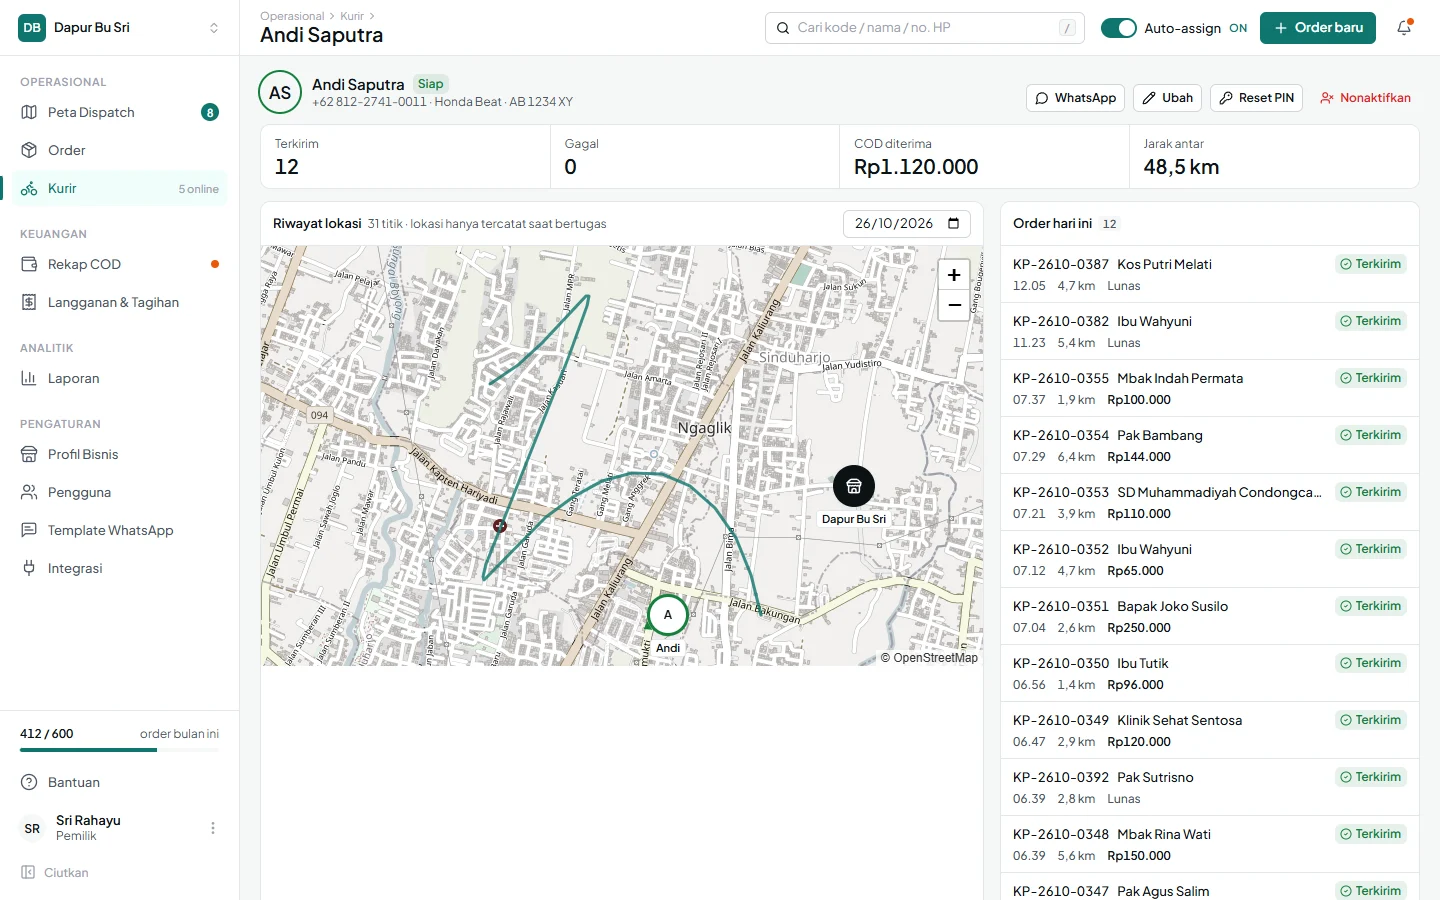Click the Integrasi plug icon
Viewport: 1440px width, 900px height.
tap(29, 568)
